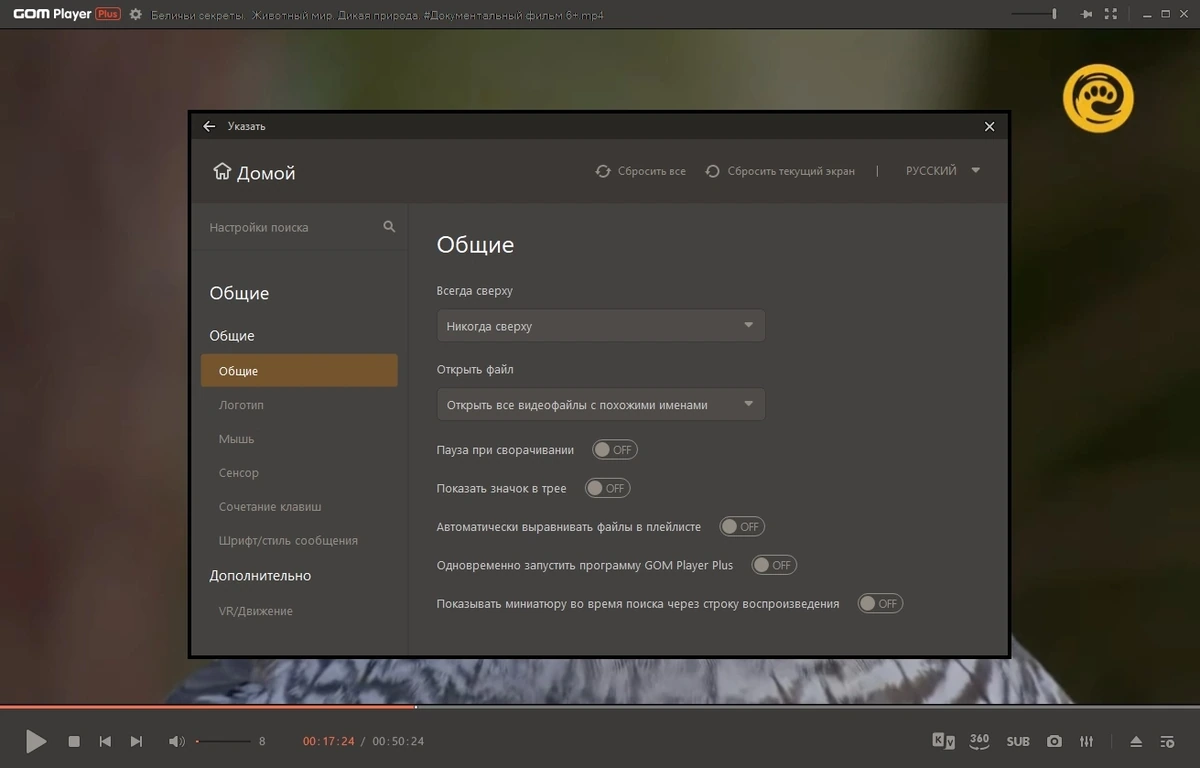Mute audio with the speaker icon
Viewport: 1200px width, 768px height.
177,741
